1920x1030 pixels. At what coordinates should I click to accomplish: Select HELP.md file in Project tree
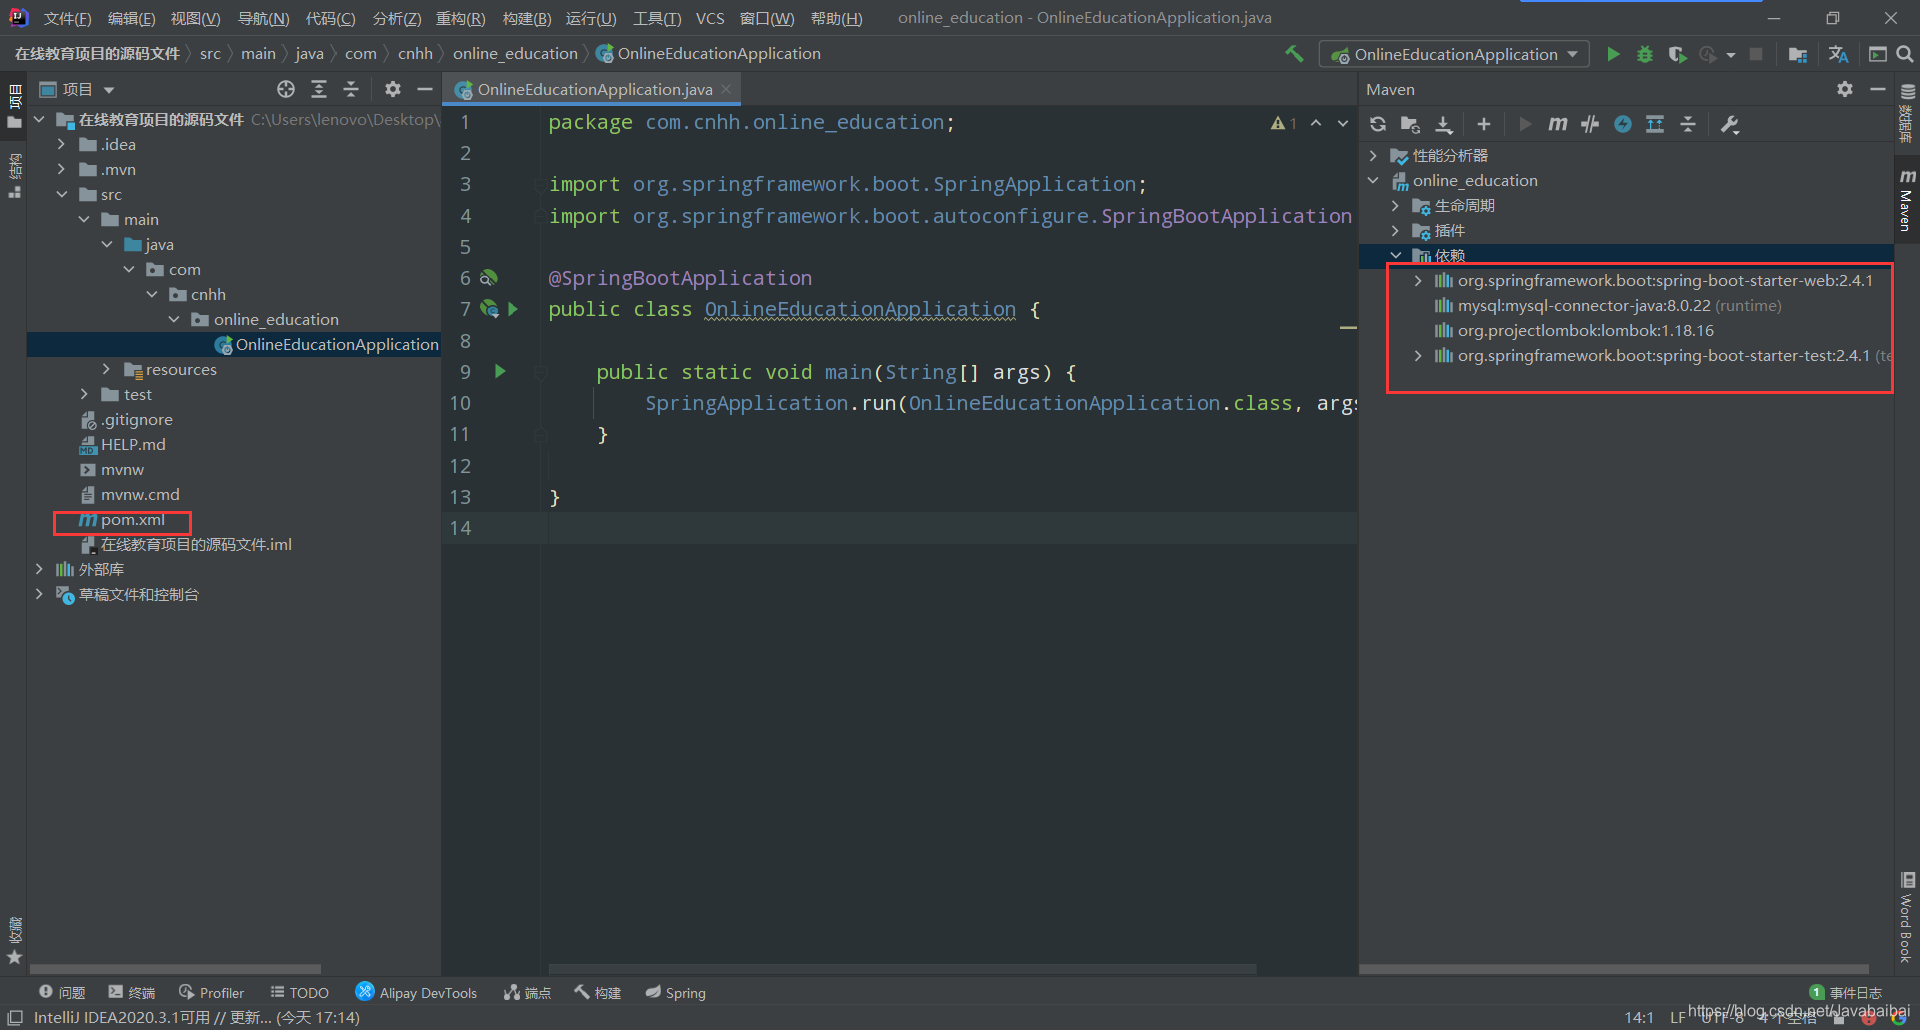pos(122,444)
